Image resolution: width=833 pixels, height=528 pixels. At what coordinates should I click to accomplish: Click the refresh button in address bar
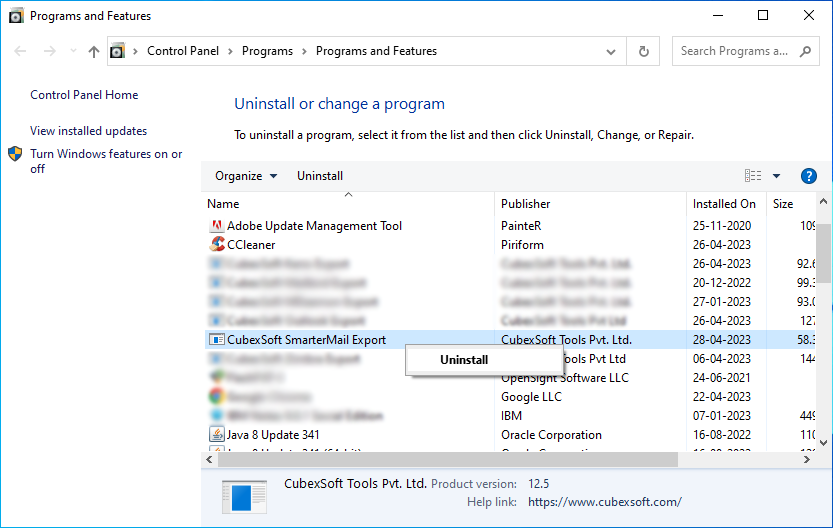tap(643, 51)
